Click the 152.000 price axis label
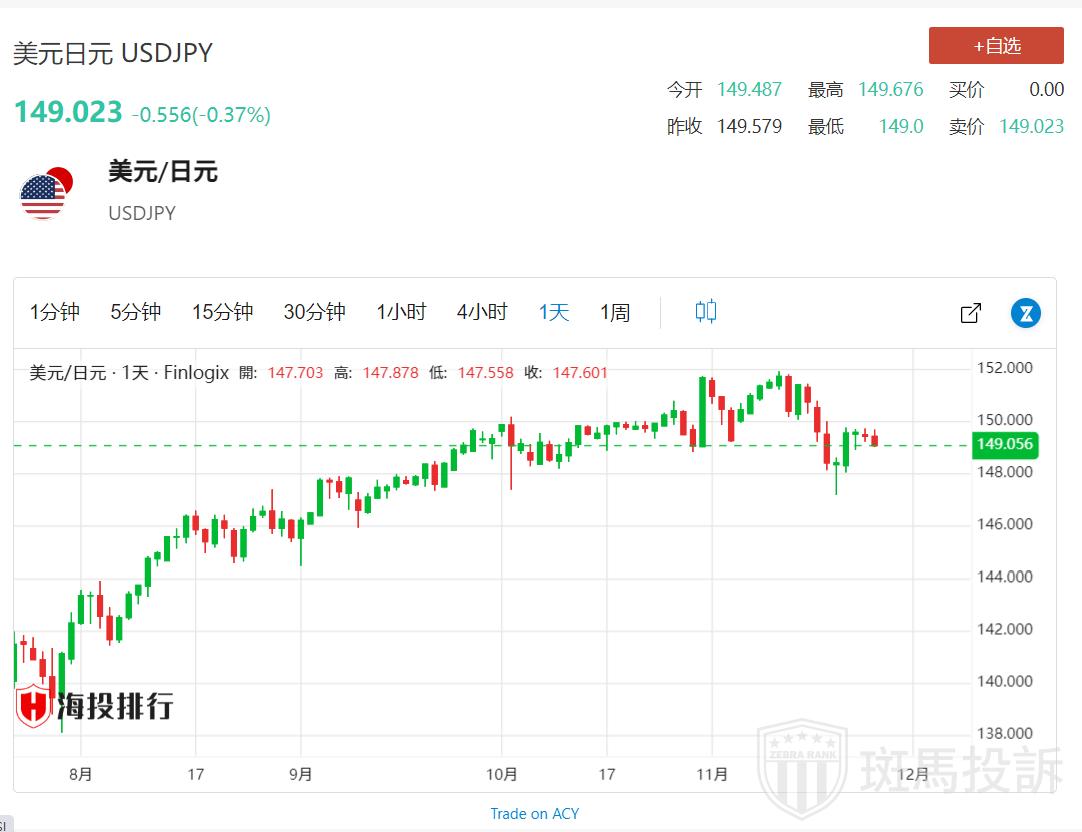 pos(1004,368)
